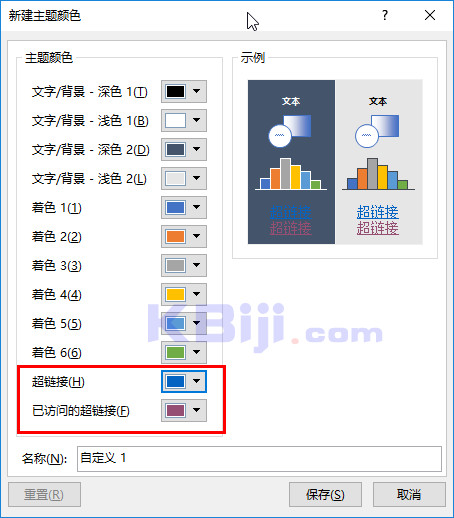Click the blue 着色 1 color swatch
Image resolution: width=454 pixels, height=518 pixels.
[x=175, y=207]
